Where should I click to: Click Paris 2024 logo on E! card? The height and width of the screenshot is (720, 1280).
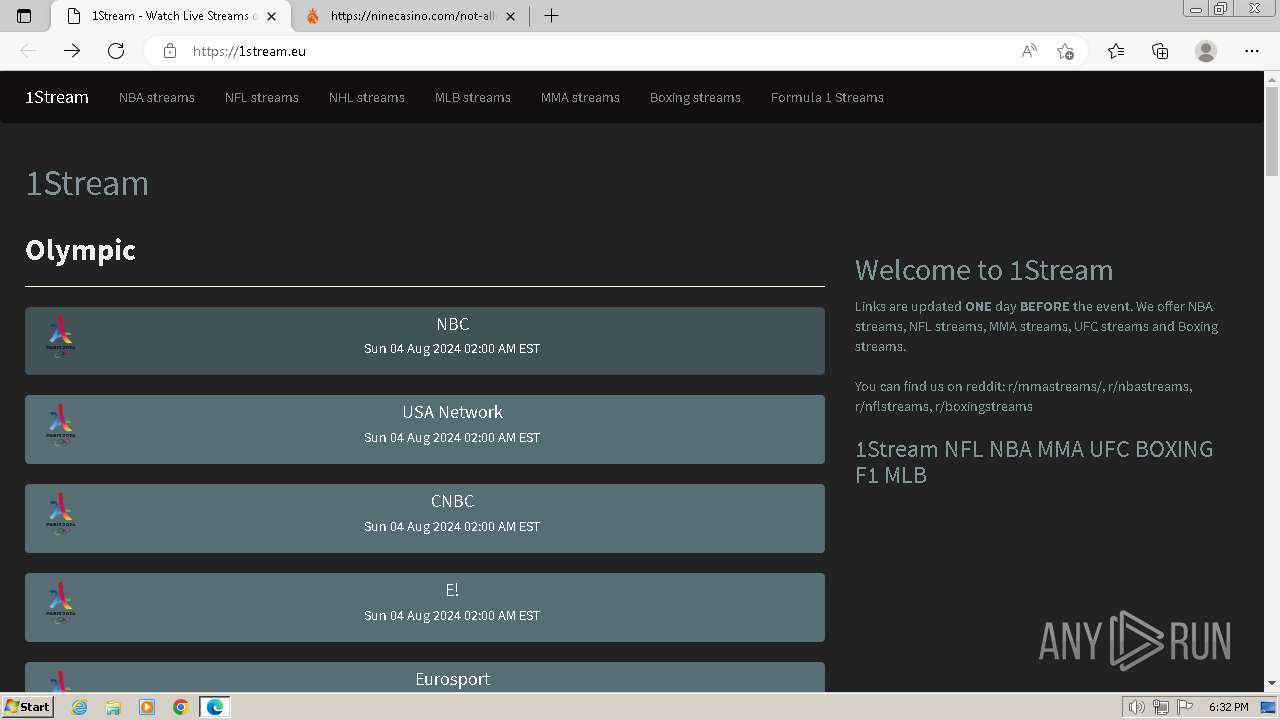click(x=61, y=603)
